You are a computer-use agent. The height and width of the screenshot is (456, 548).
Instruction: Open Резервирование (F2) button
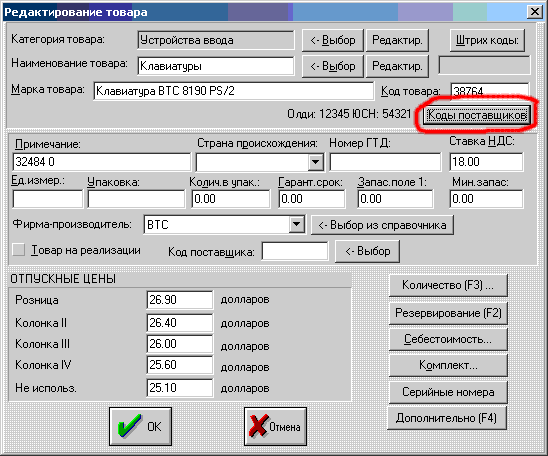[448, 313]
